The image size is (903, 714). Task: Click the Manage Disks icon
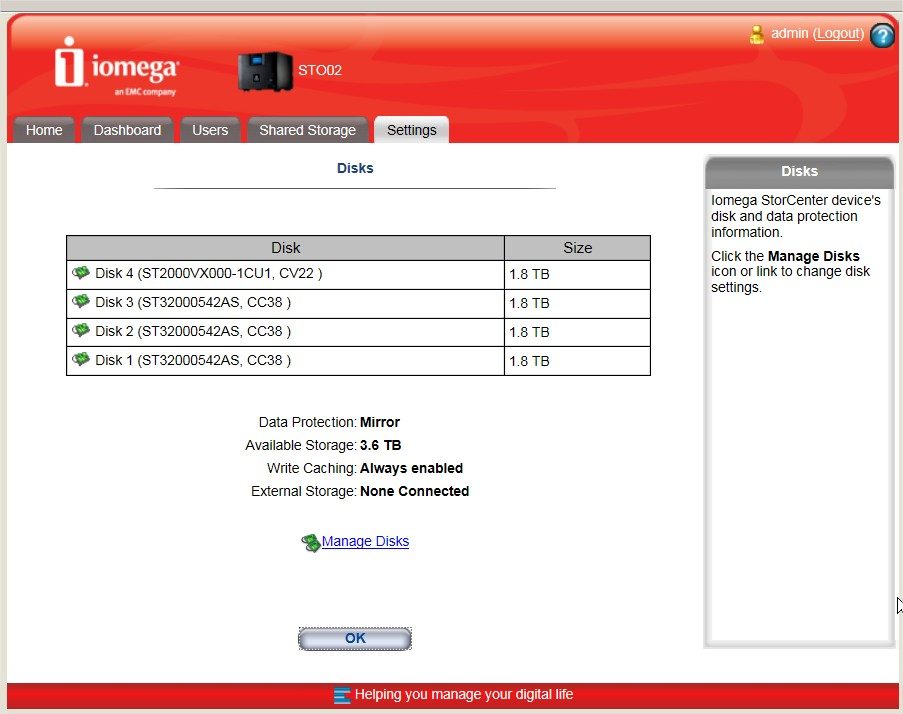pos(310,542)
